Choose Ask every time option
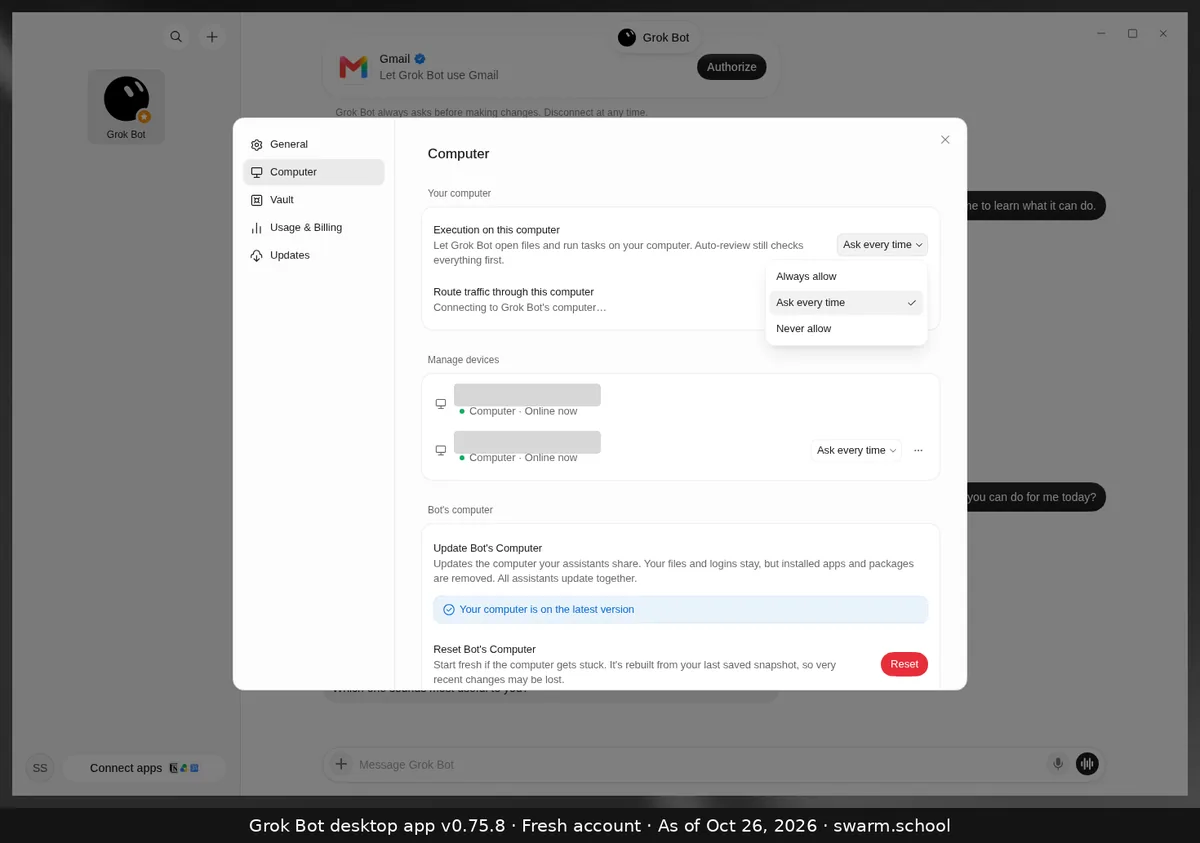 [846, 302]
